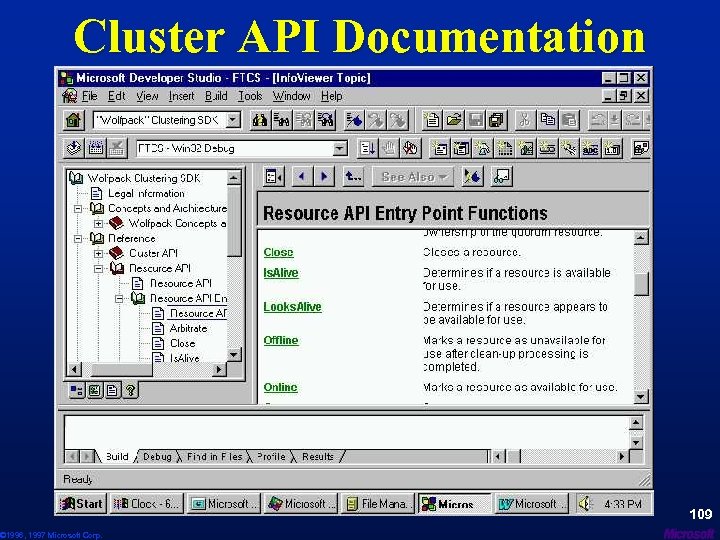Expand the Wolfpack Concepts book node

click(98, 224)
